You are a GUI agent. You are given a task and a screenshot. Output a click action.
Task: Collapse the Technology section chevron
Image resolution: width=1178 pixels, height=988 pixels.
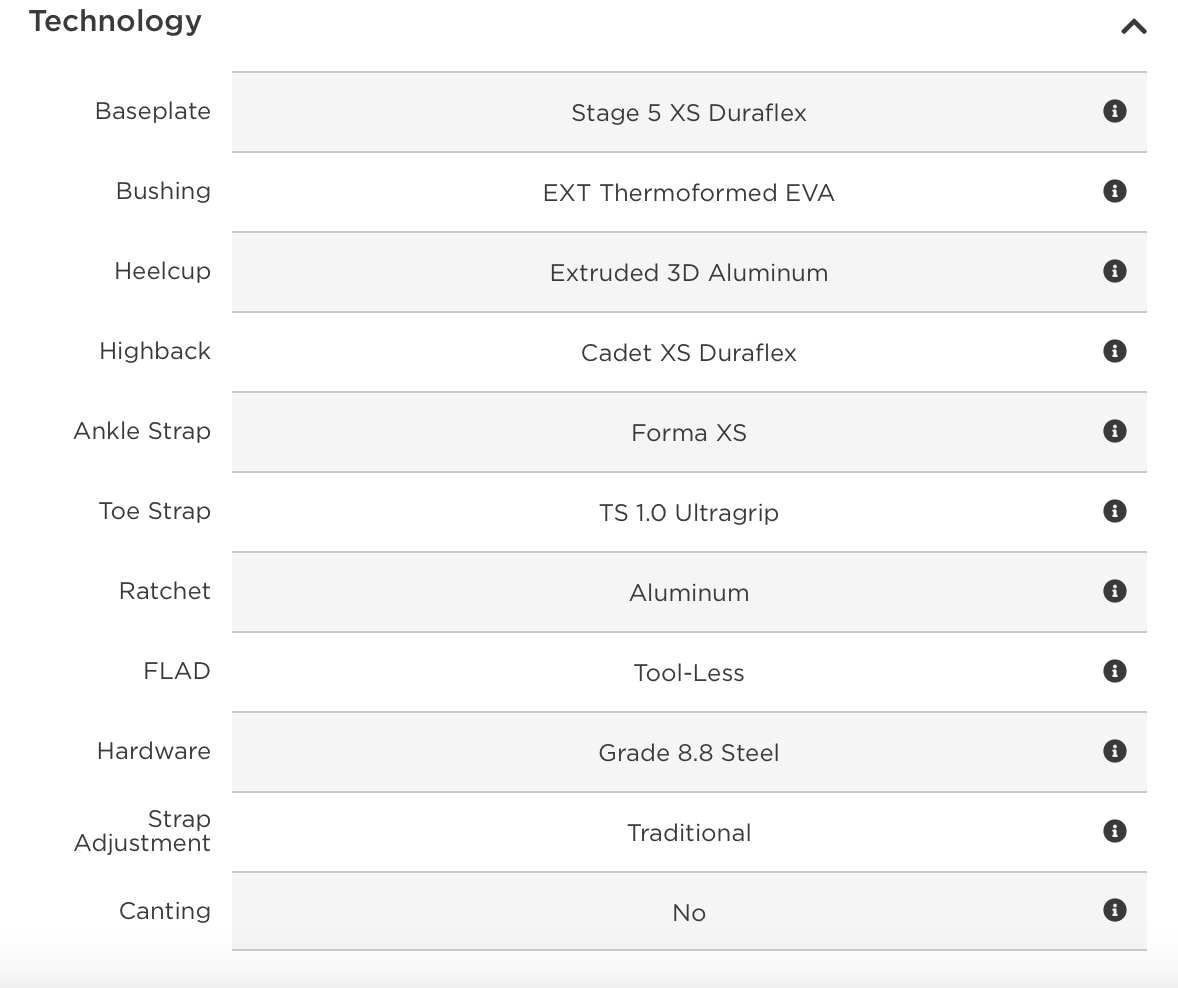click(x=1134, y=27)
